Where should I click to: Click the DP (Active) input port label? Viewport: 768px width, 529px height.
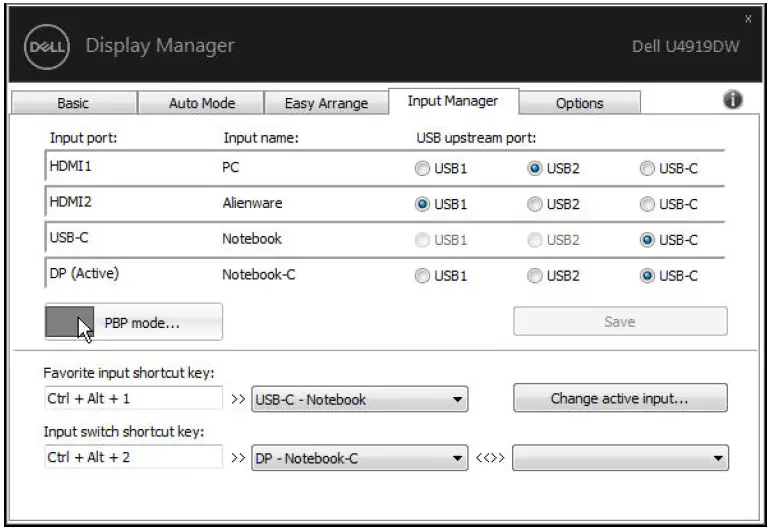(x=84, y=273)
